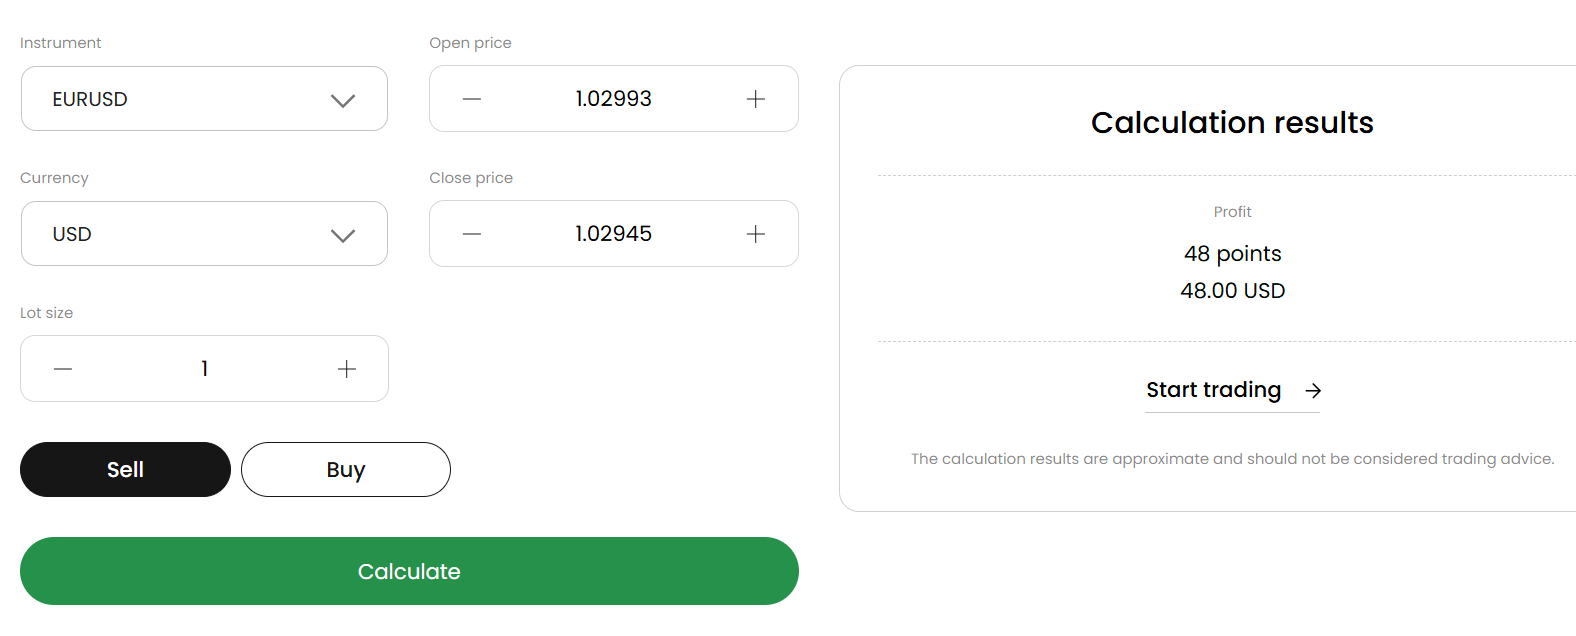This screenshot has height=636, width=1576.
Task: Click the 48.00 USD profit result
Action: point(1232,291)
